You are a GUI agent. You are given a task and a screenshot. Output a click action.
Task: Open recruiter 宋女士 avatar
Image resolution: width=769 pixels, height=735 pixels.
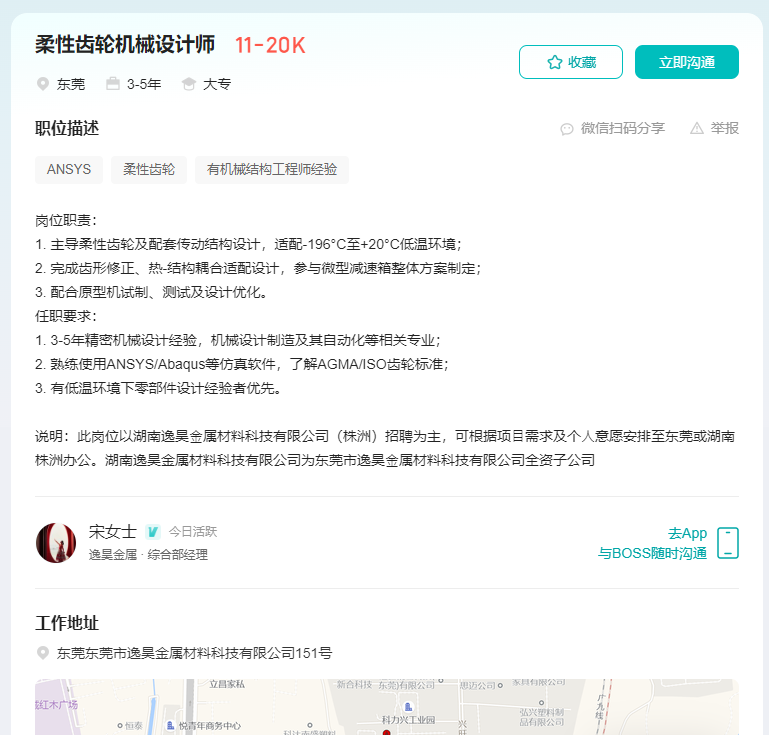tap(56, 543)
